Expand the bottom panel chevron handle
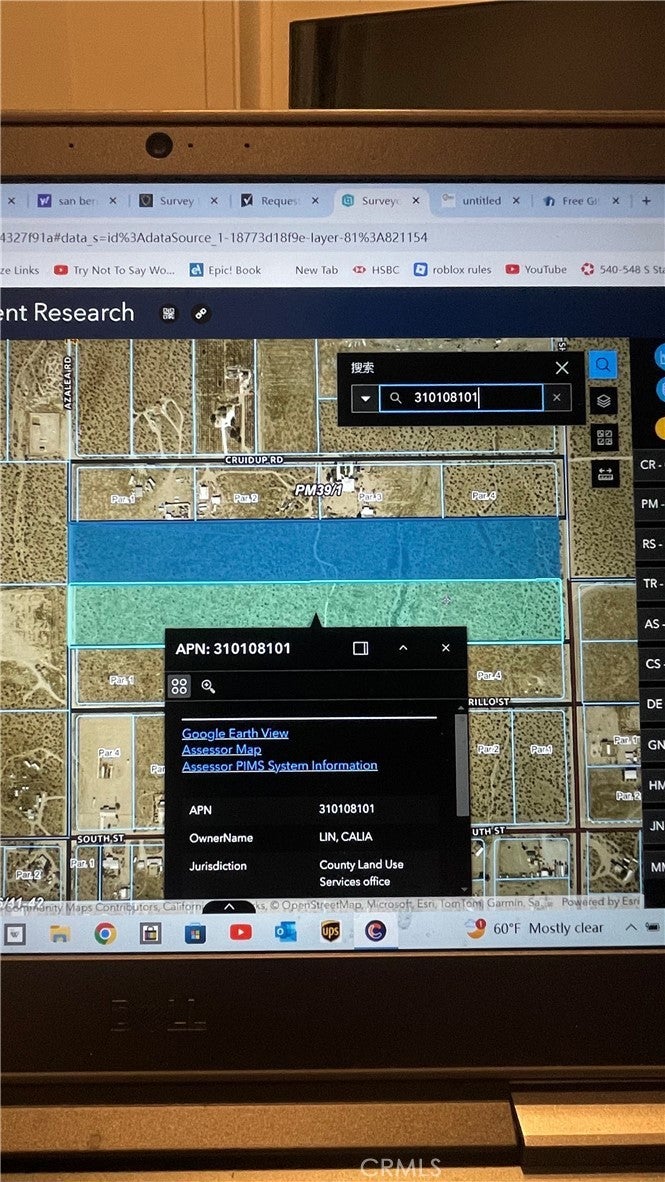 (229, 906)
